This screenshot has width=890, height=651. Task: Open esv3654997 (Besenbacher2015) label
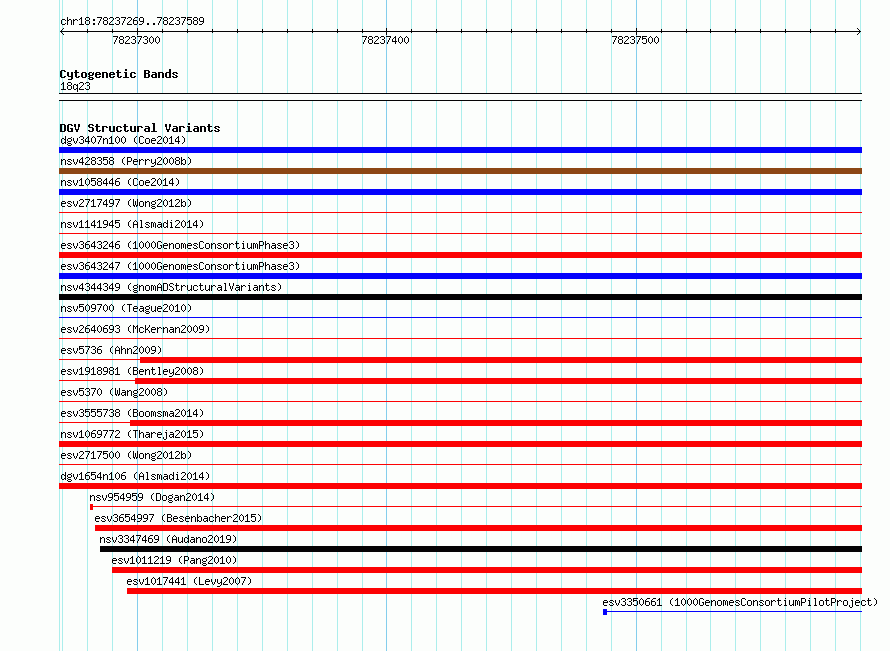178,518
